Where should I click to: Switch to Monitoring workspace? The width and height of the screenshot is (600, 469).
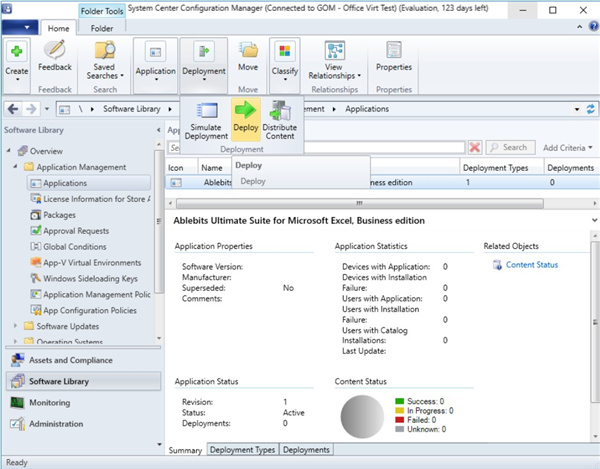click(83, 402)
